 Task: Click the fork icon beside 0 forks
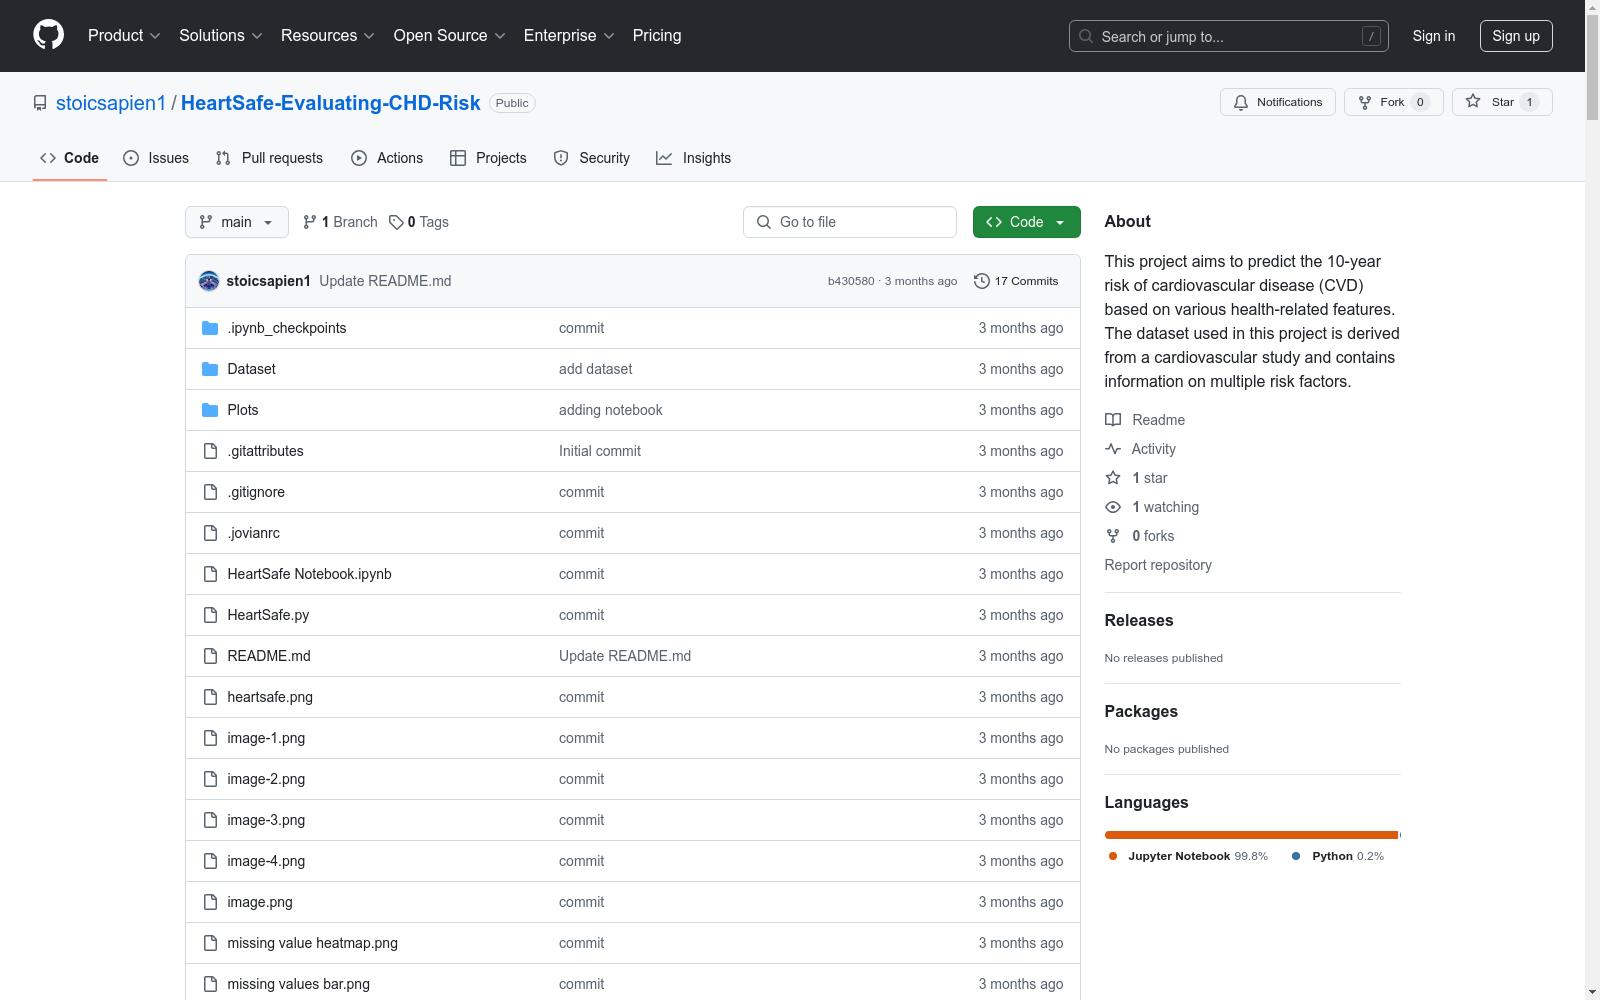[x=1113, y=536]
